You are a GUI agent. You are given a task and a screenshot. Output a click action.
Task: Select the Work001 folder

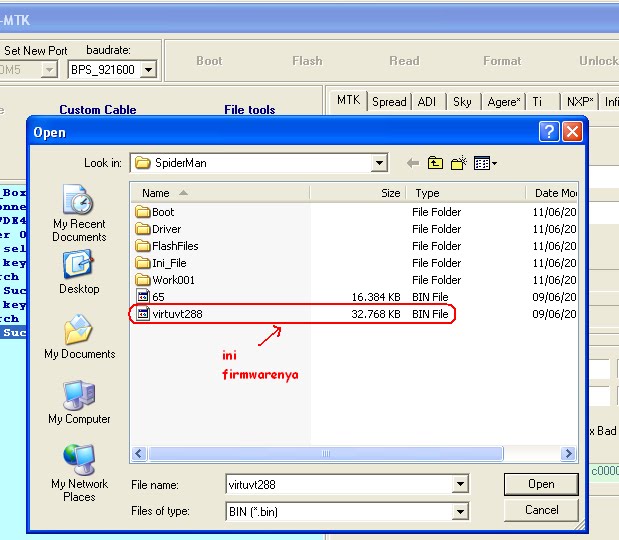pos(165,280)
